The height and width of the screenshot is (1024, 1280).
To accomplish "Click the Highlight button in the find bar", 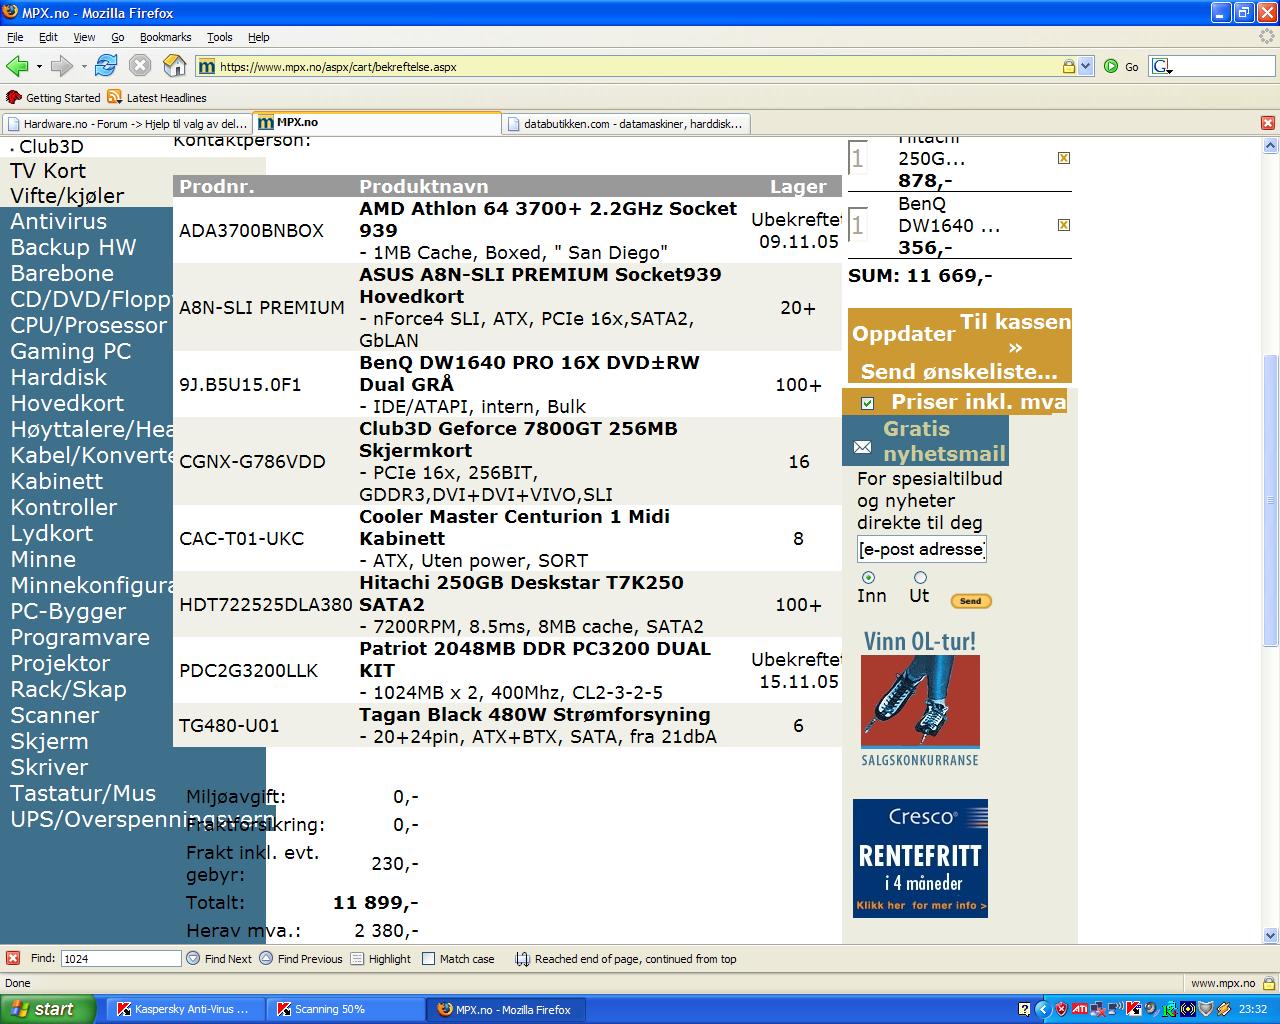I will (380, 958).
